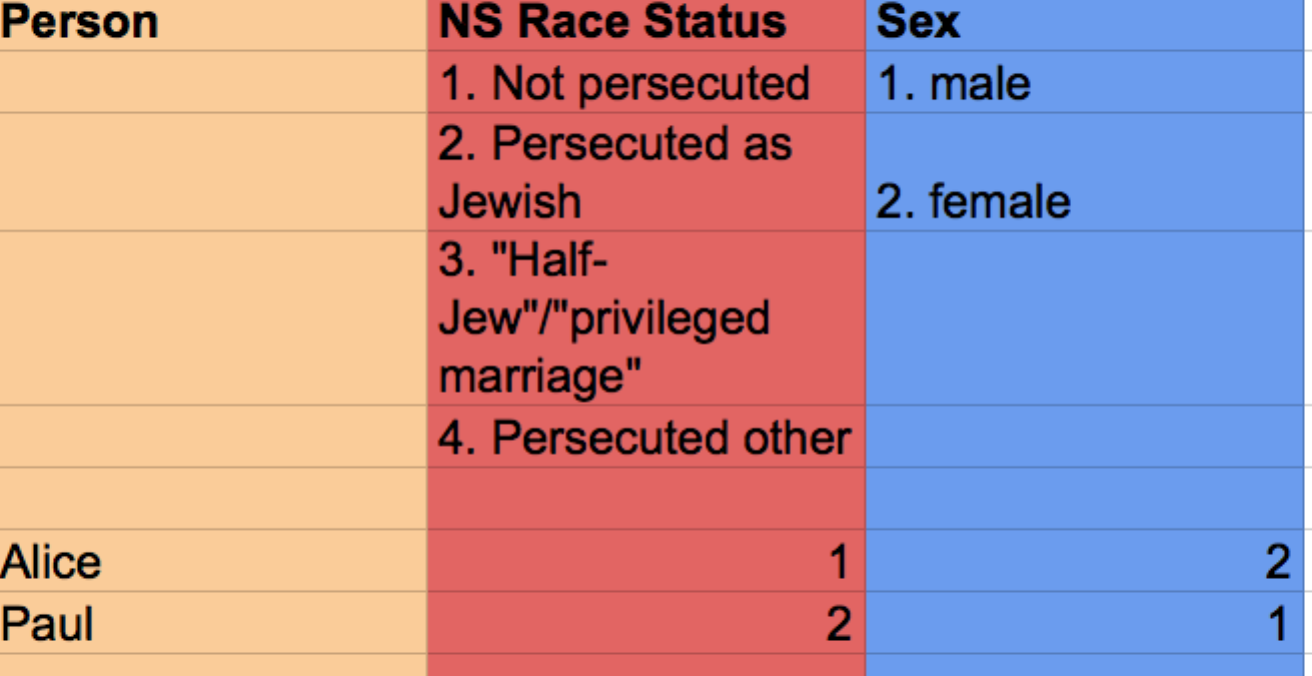Click the empty orange cell beside '2. Persecuted as Jewish'

213,172
